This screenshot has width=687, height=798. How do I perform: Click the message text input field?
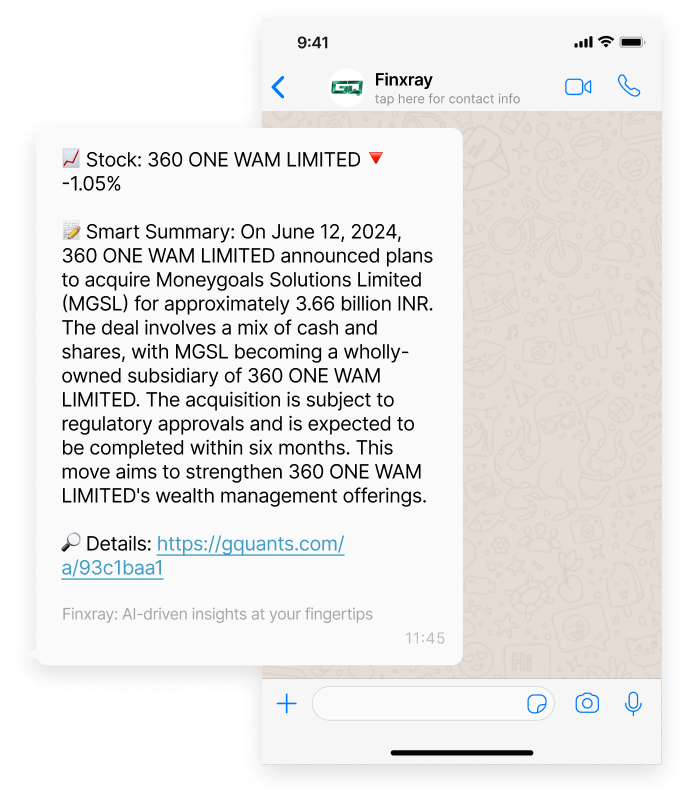(x=433, y=703)
